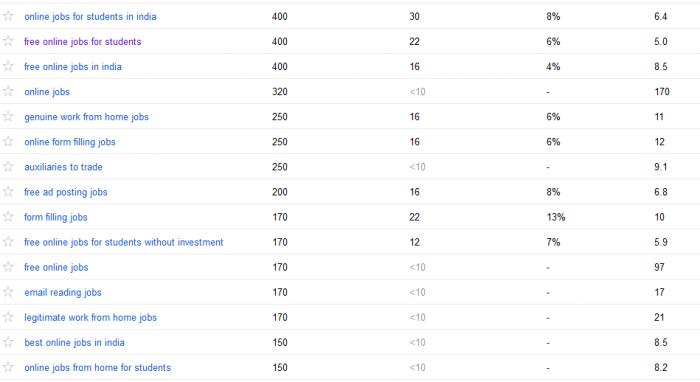Star the 'genuine work from home jobs' keyword
The height and width of the screenshot is (382, 700).
pyautogui.click(x=8, y=116)
